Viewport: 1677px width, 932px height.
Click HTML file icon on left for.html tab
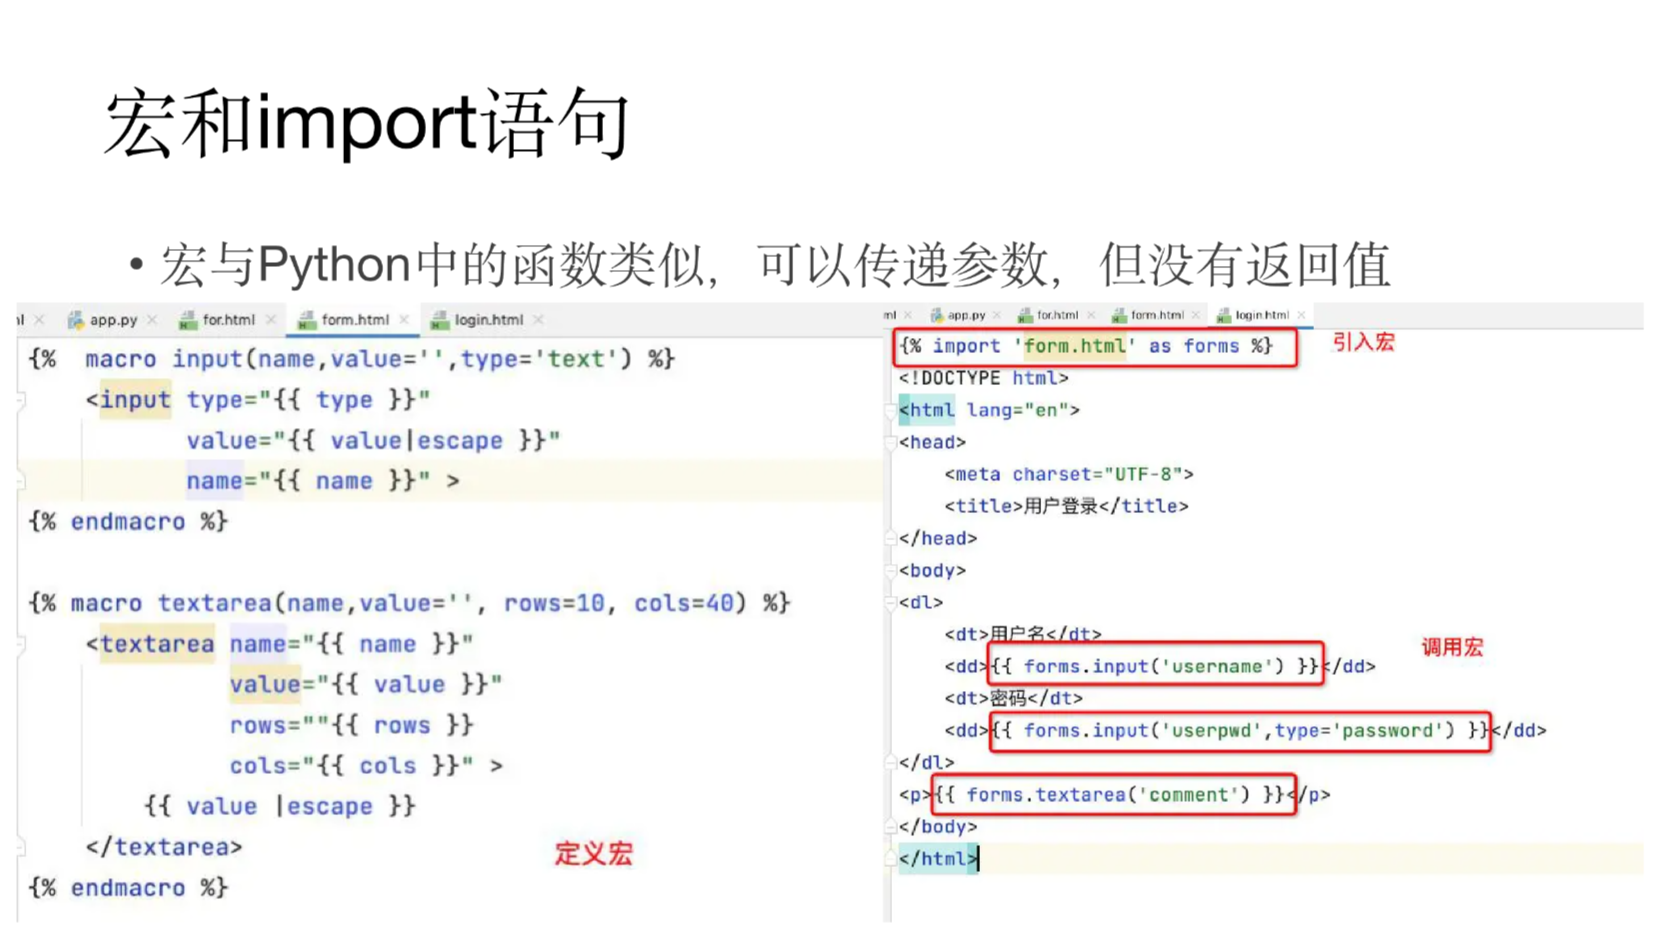click(187, 320)
